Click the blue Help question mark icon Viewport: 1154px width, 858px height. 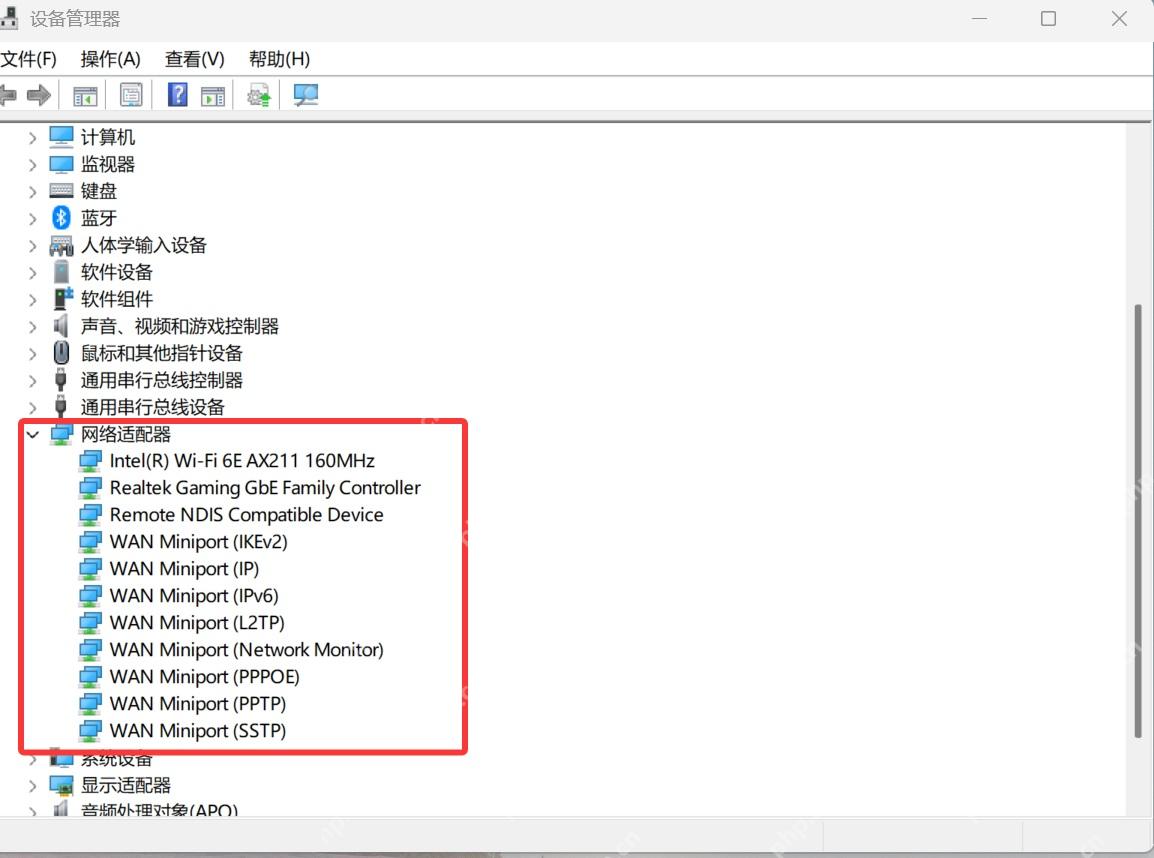177,95
